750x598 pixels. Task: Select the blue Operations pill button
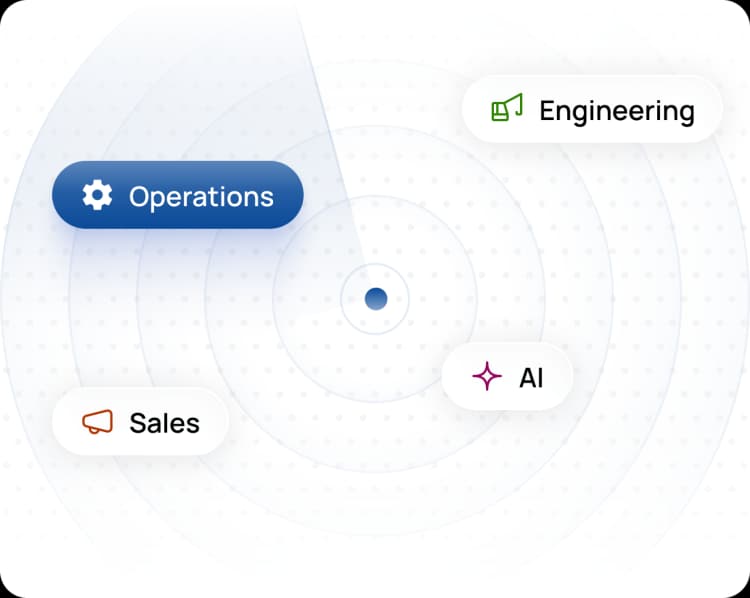(177, 195)
